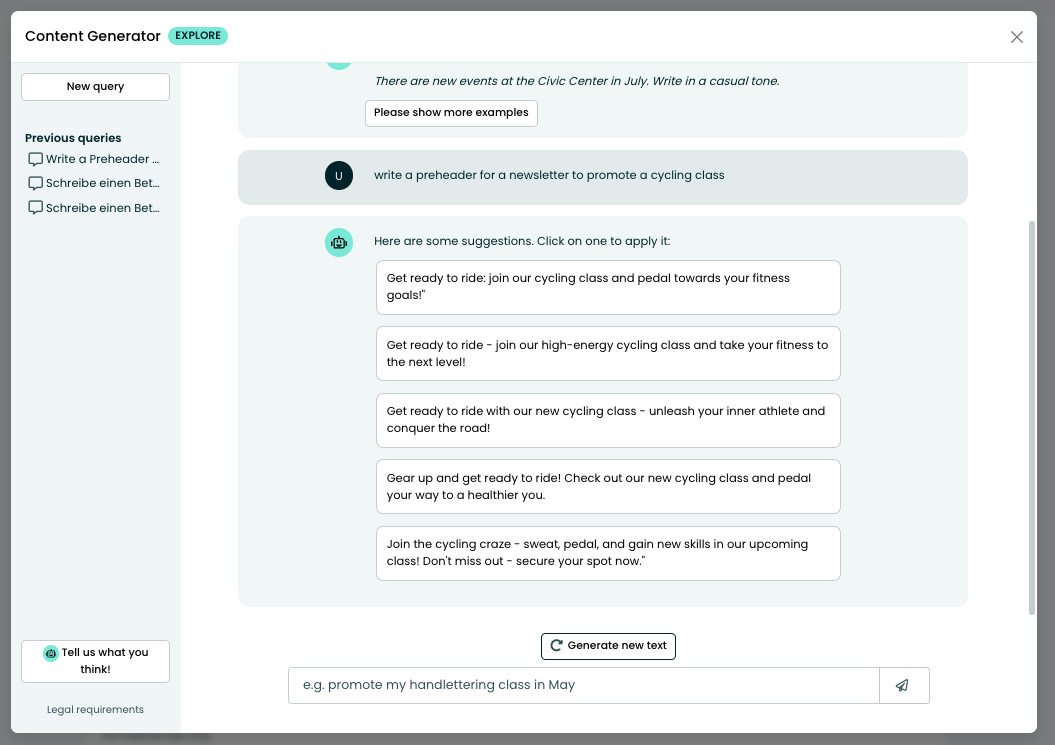Click the paper plane send icon
The width and height of the screenshot is (1055, 745).
(x=903, y=685)
